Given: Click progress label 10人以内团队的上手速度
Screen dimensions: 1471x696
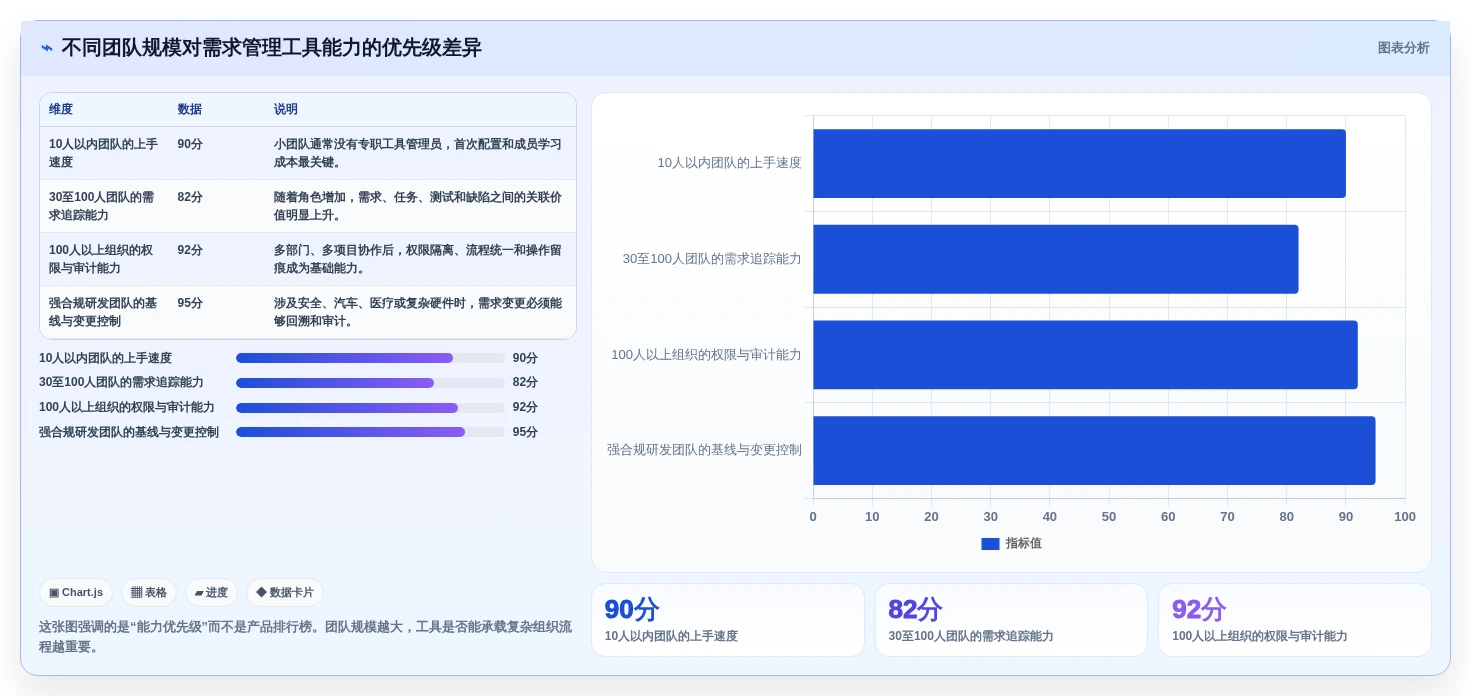Looking at the screenshot, I should coord(105,358).
